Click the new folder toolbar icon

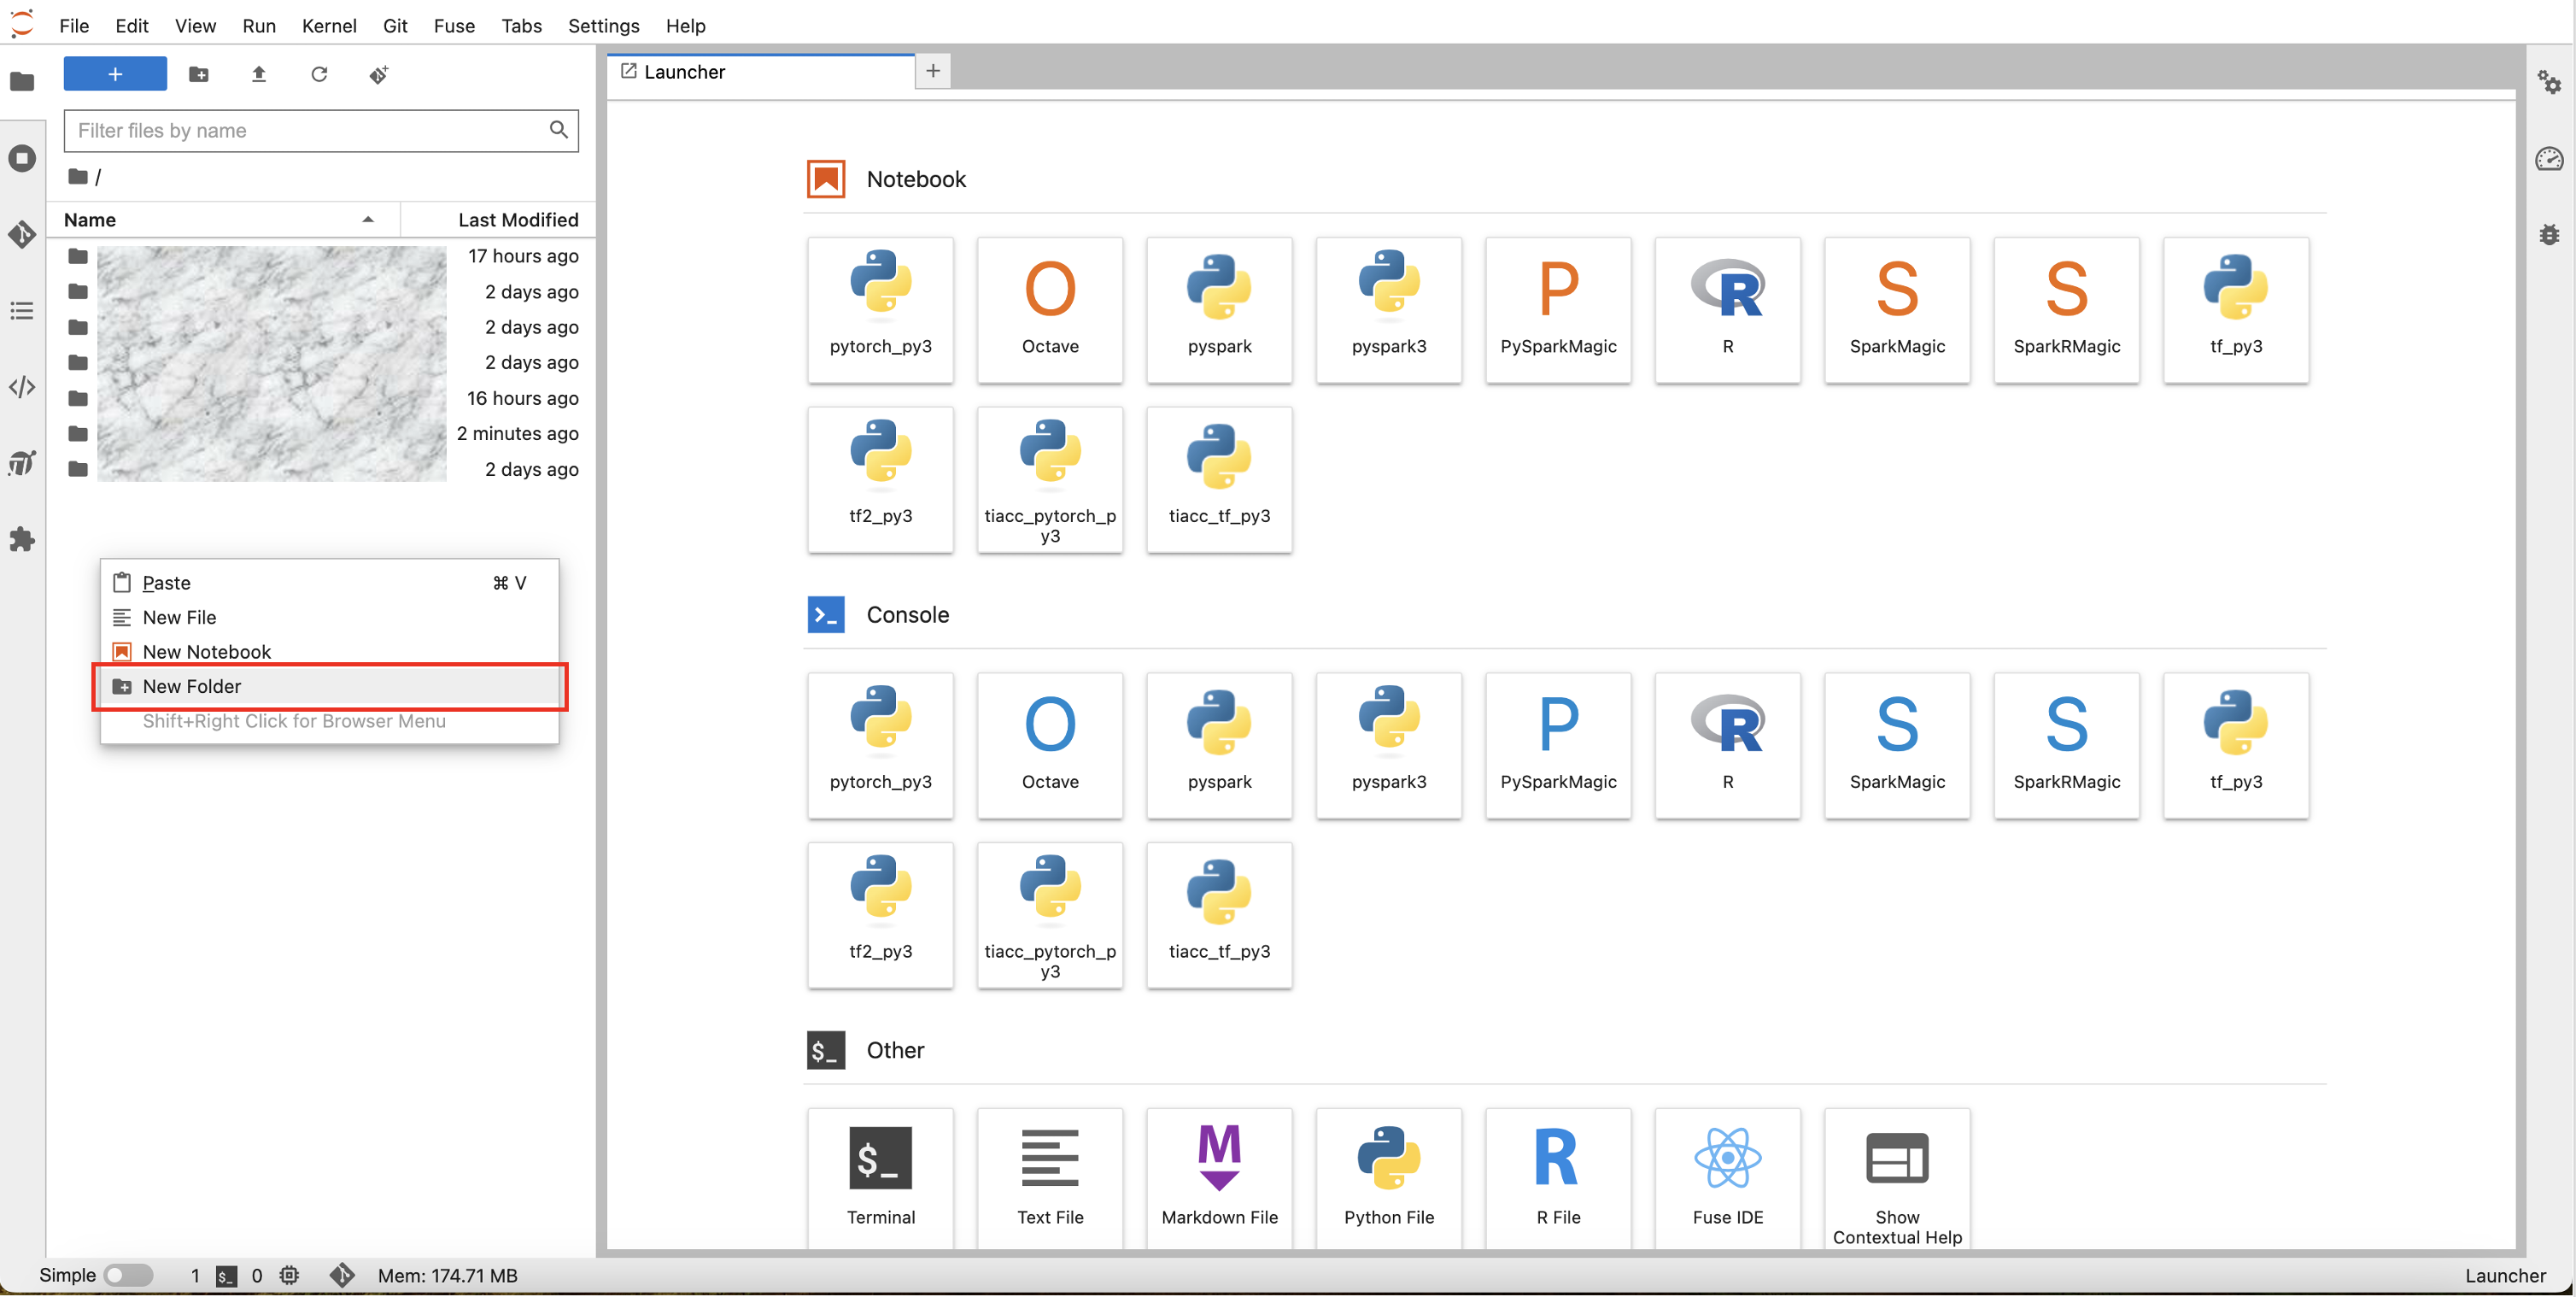tap(199, 74)
